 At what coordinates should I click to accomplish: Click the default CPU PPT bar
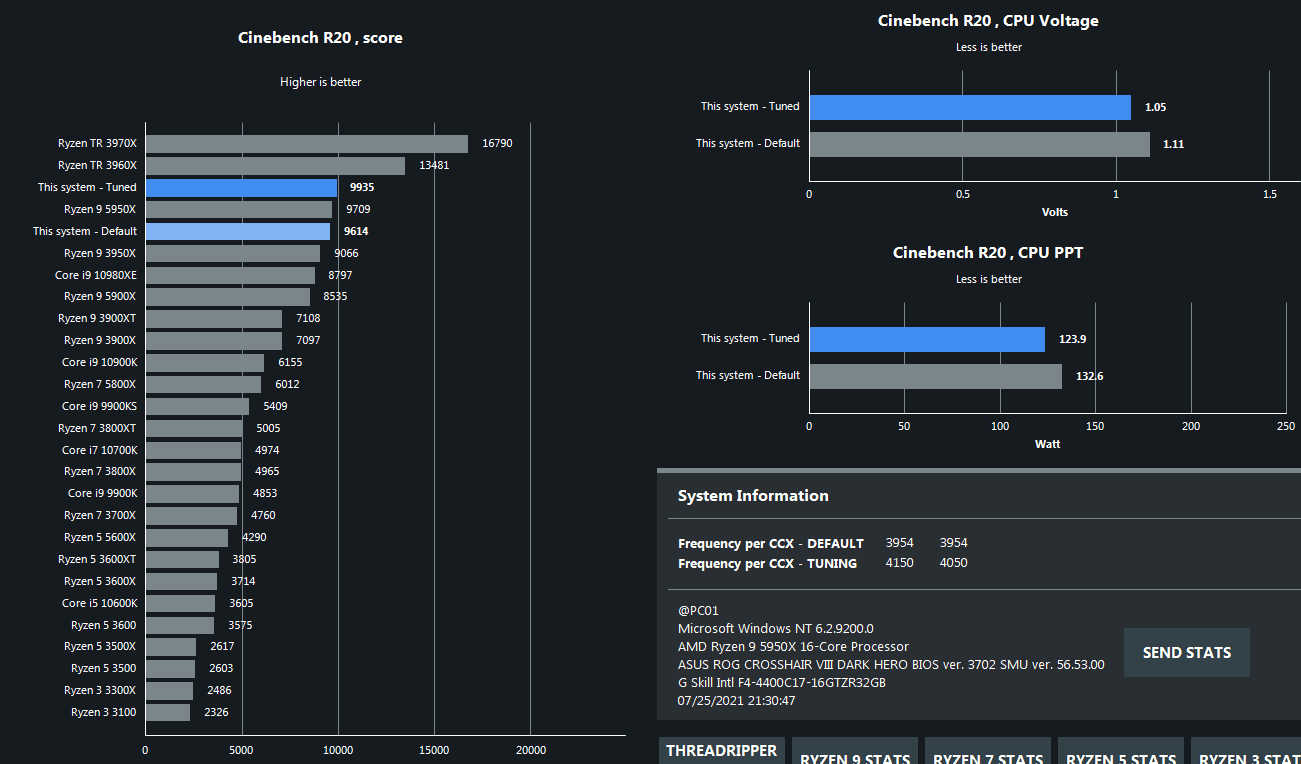point(936,377)
